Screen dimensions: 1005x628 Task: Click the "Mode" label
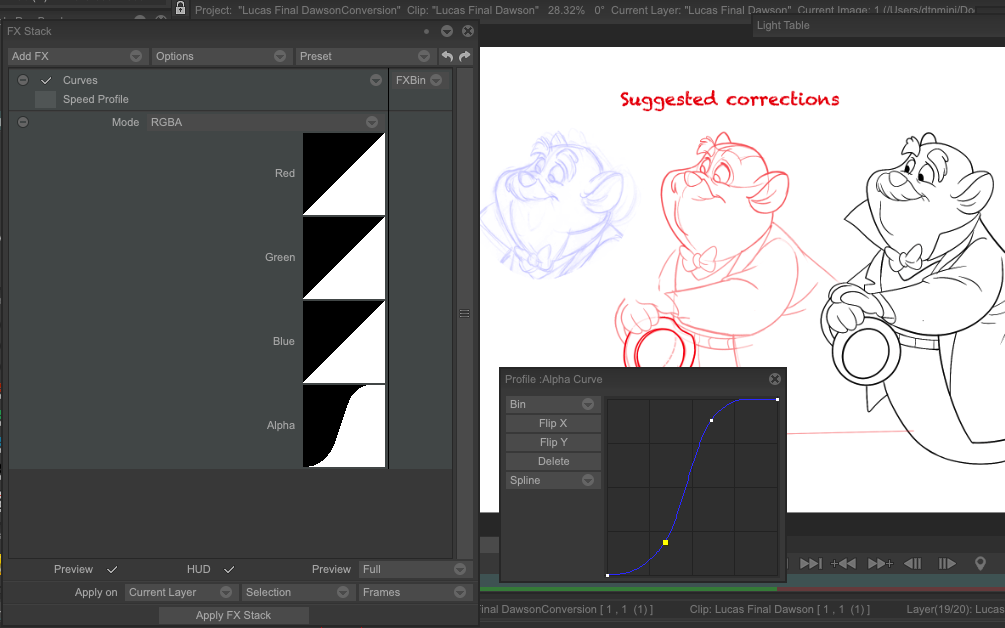126,122
